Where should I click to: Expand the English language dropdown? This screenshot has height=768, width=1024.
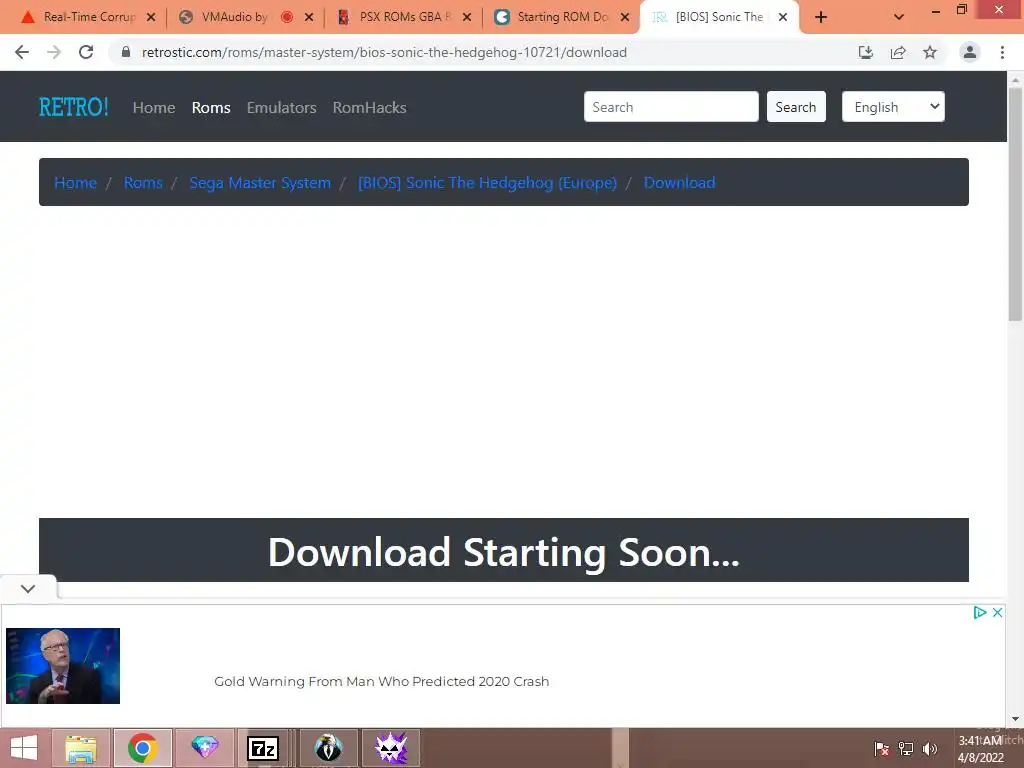893,106
